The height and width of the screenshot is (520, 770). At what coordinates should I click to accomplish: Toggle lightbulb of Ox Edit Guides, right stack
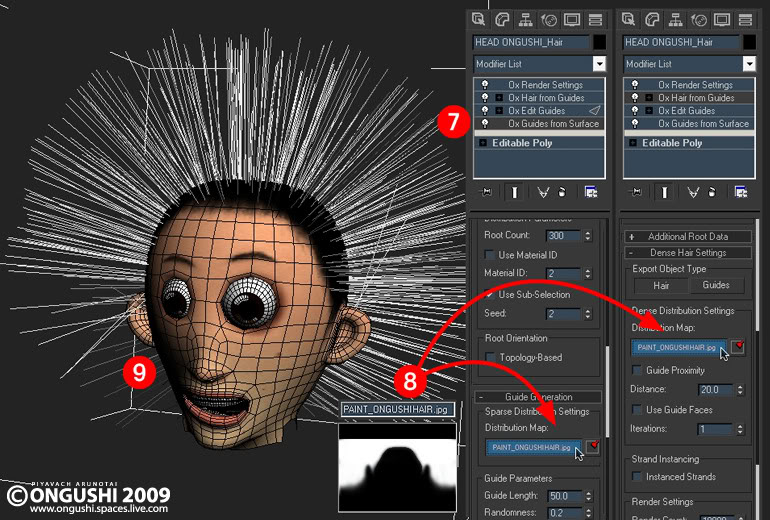pos(635,110)
